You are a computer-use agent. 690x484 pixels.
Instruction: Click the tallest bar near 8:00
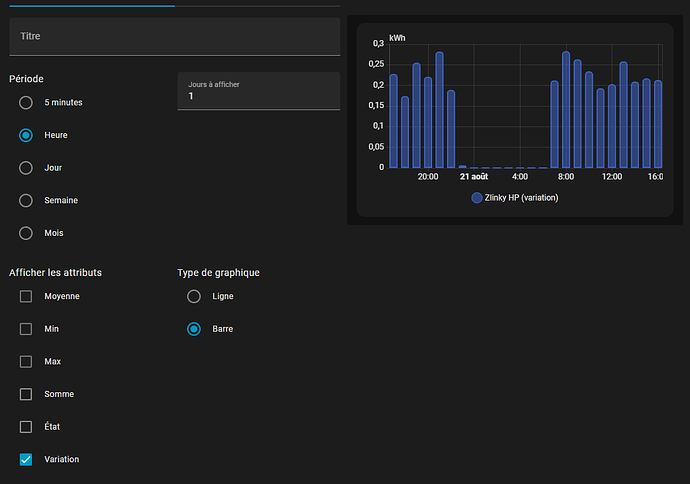(x=566, y=110)
